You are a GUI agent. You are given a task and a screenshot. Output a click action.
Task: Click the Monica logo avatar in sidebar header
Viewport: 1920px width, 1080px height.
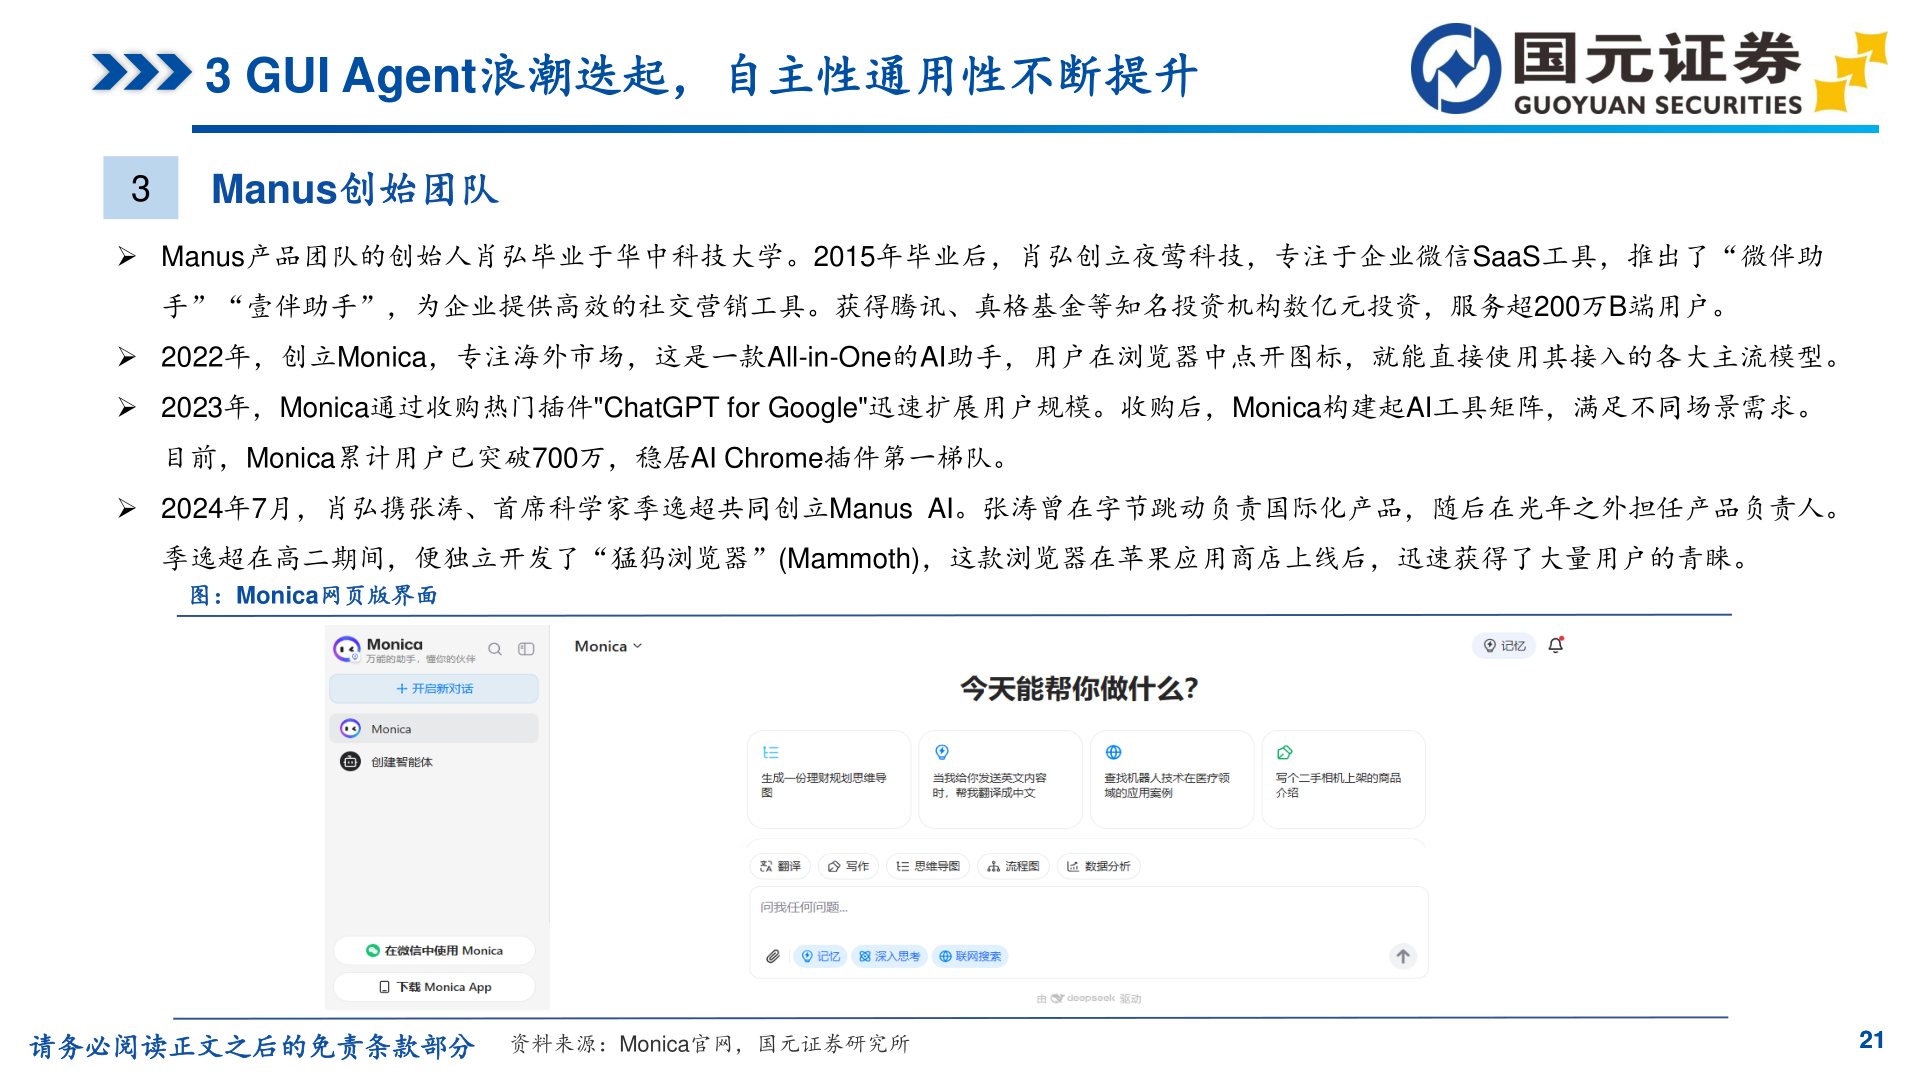click(x=347, y=649)
